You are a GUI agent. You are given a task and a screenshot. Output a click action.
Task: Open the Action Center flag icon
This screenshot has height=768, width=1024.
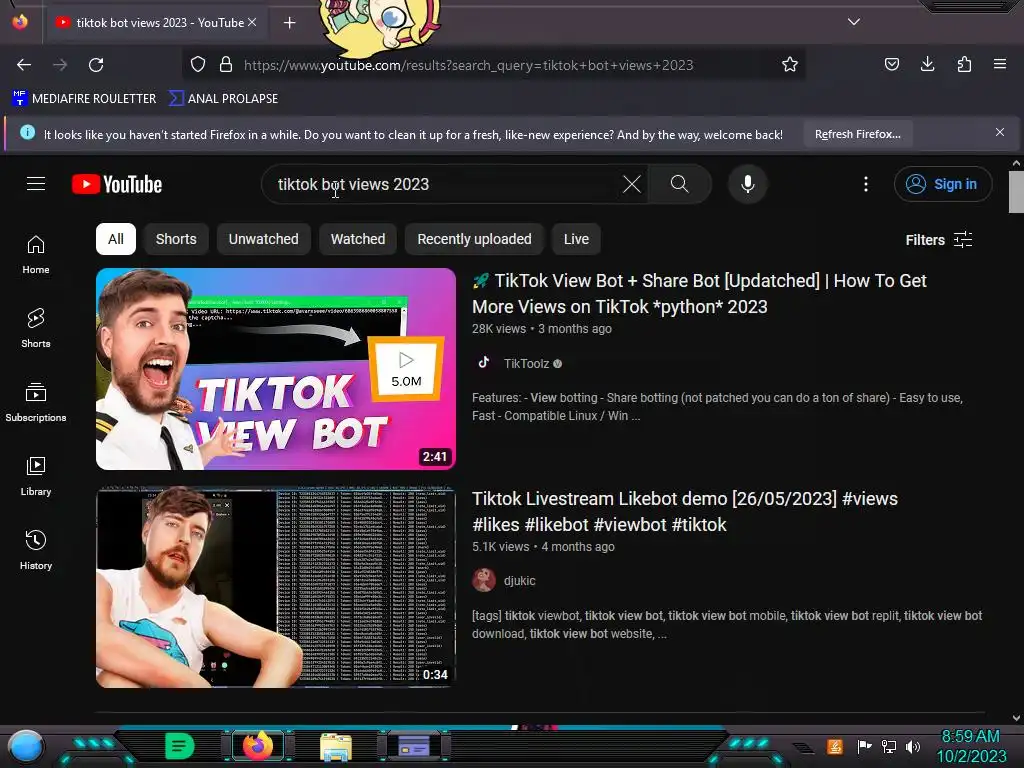(864, 746)
